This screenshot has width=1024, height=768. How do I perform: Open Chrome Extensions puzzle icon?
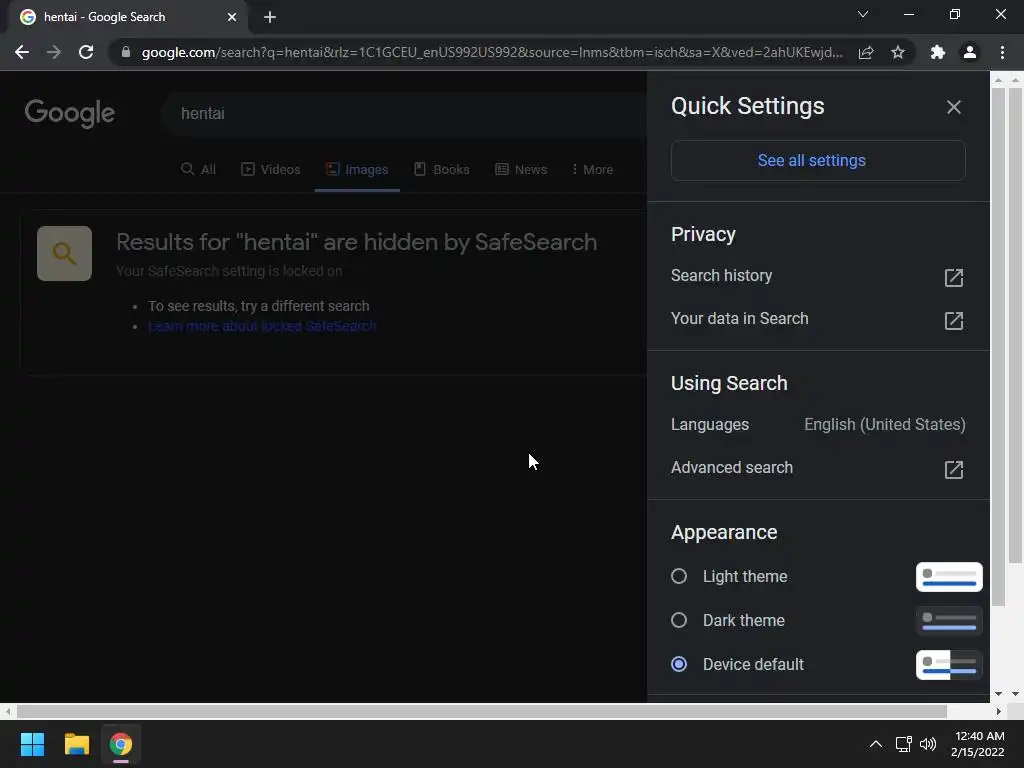[938, 52]
